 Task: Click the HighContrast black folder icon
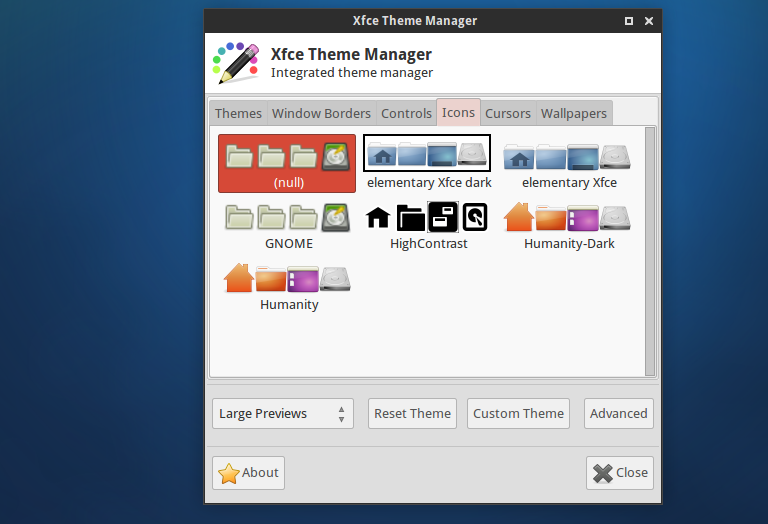click(410, 217)
